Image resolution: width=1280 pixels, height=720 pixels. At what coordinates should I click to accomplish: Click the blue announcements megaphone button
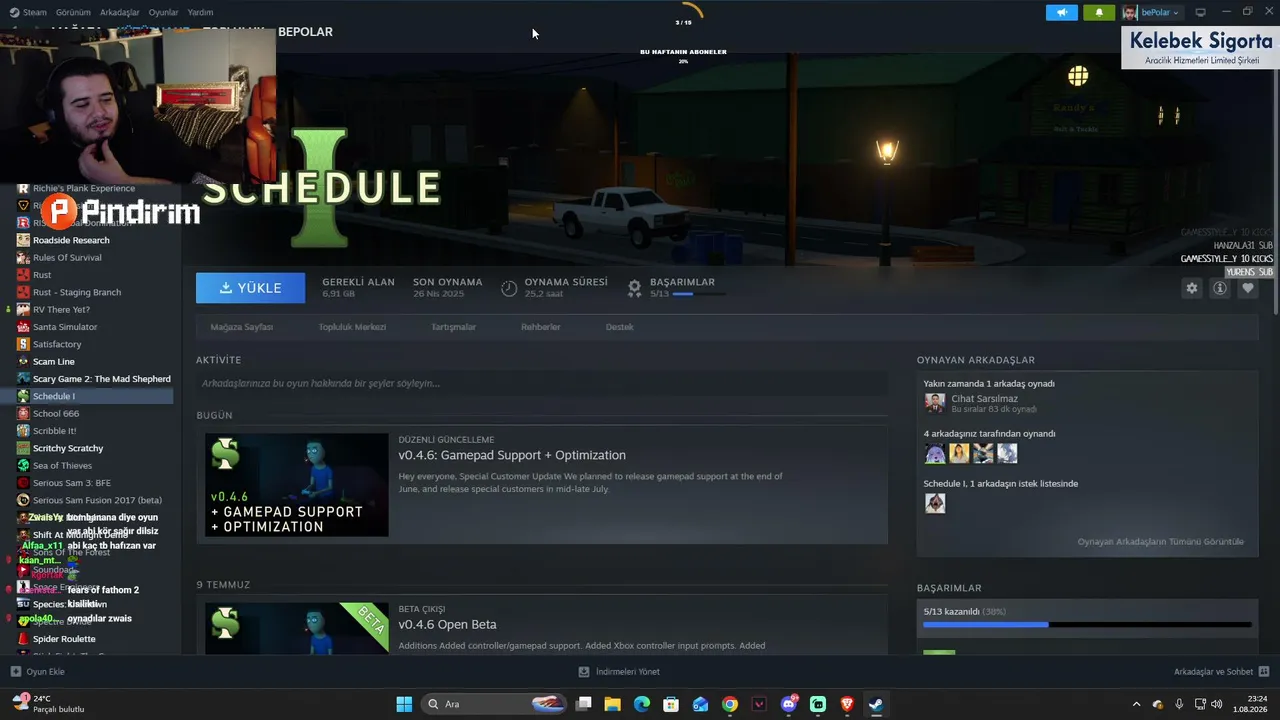coord(1062,12)
